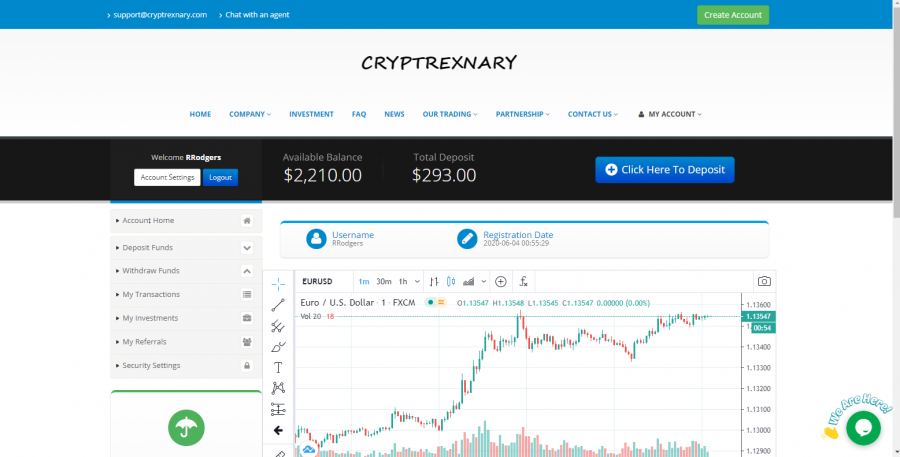Viewport: 900px width, 457px height.
Task: Toggle the orange approximate-data indicator
Action: [x=441, y=303]
